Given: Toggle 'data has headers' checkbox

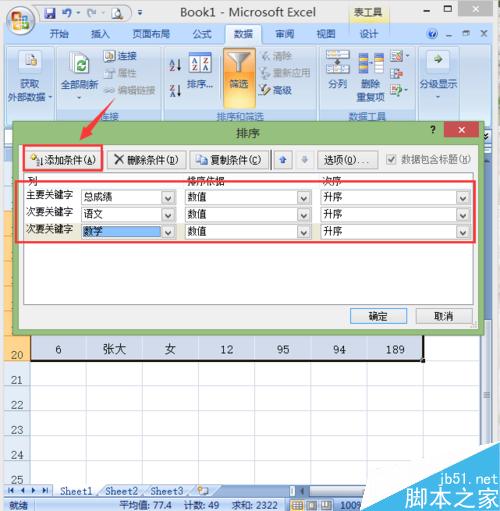Looking at the screenshot, I should pyautogui.click(x=391, y=160).
